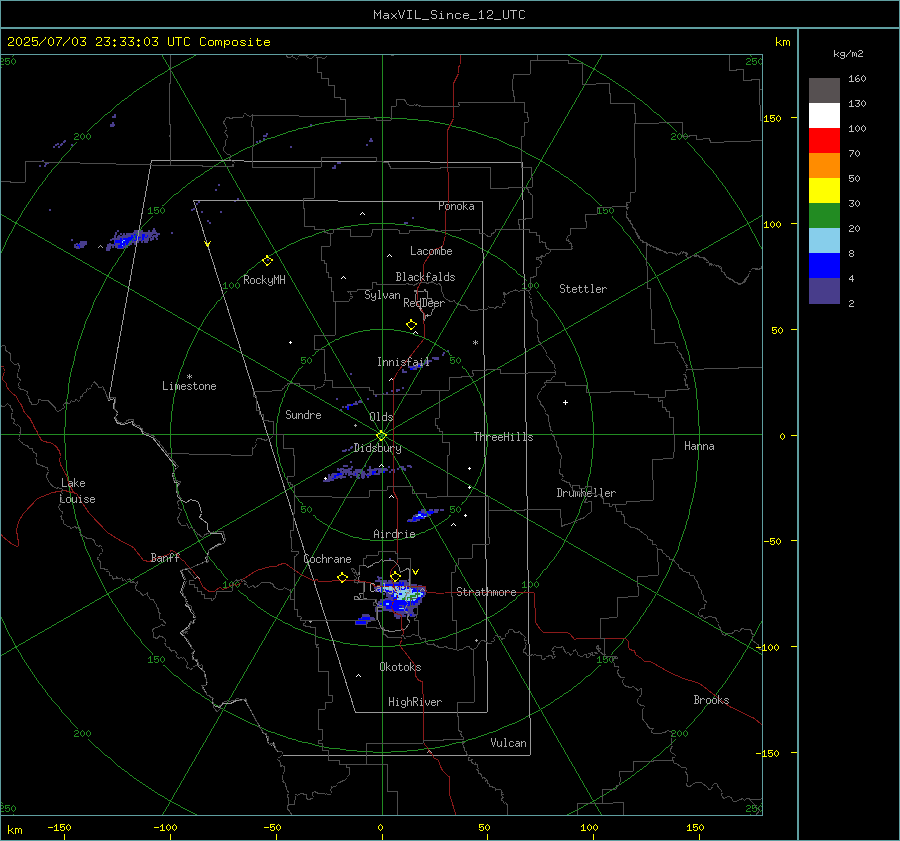Click the Innisfail town label
Viewport: 900px width, 841px height.
(x=403, y=362)
